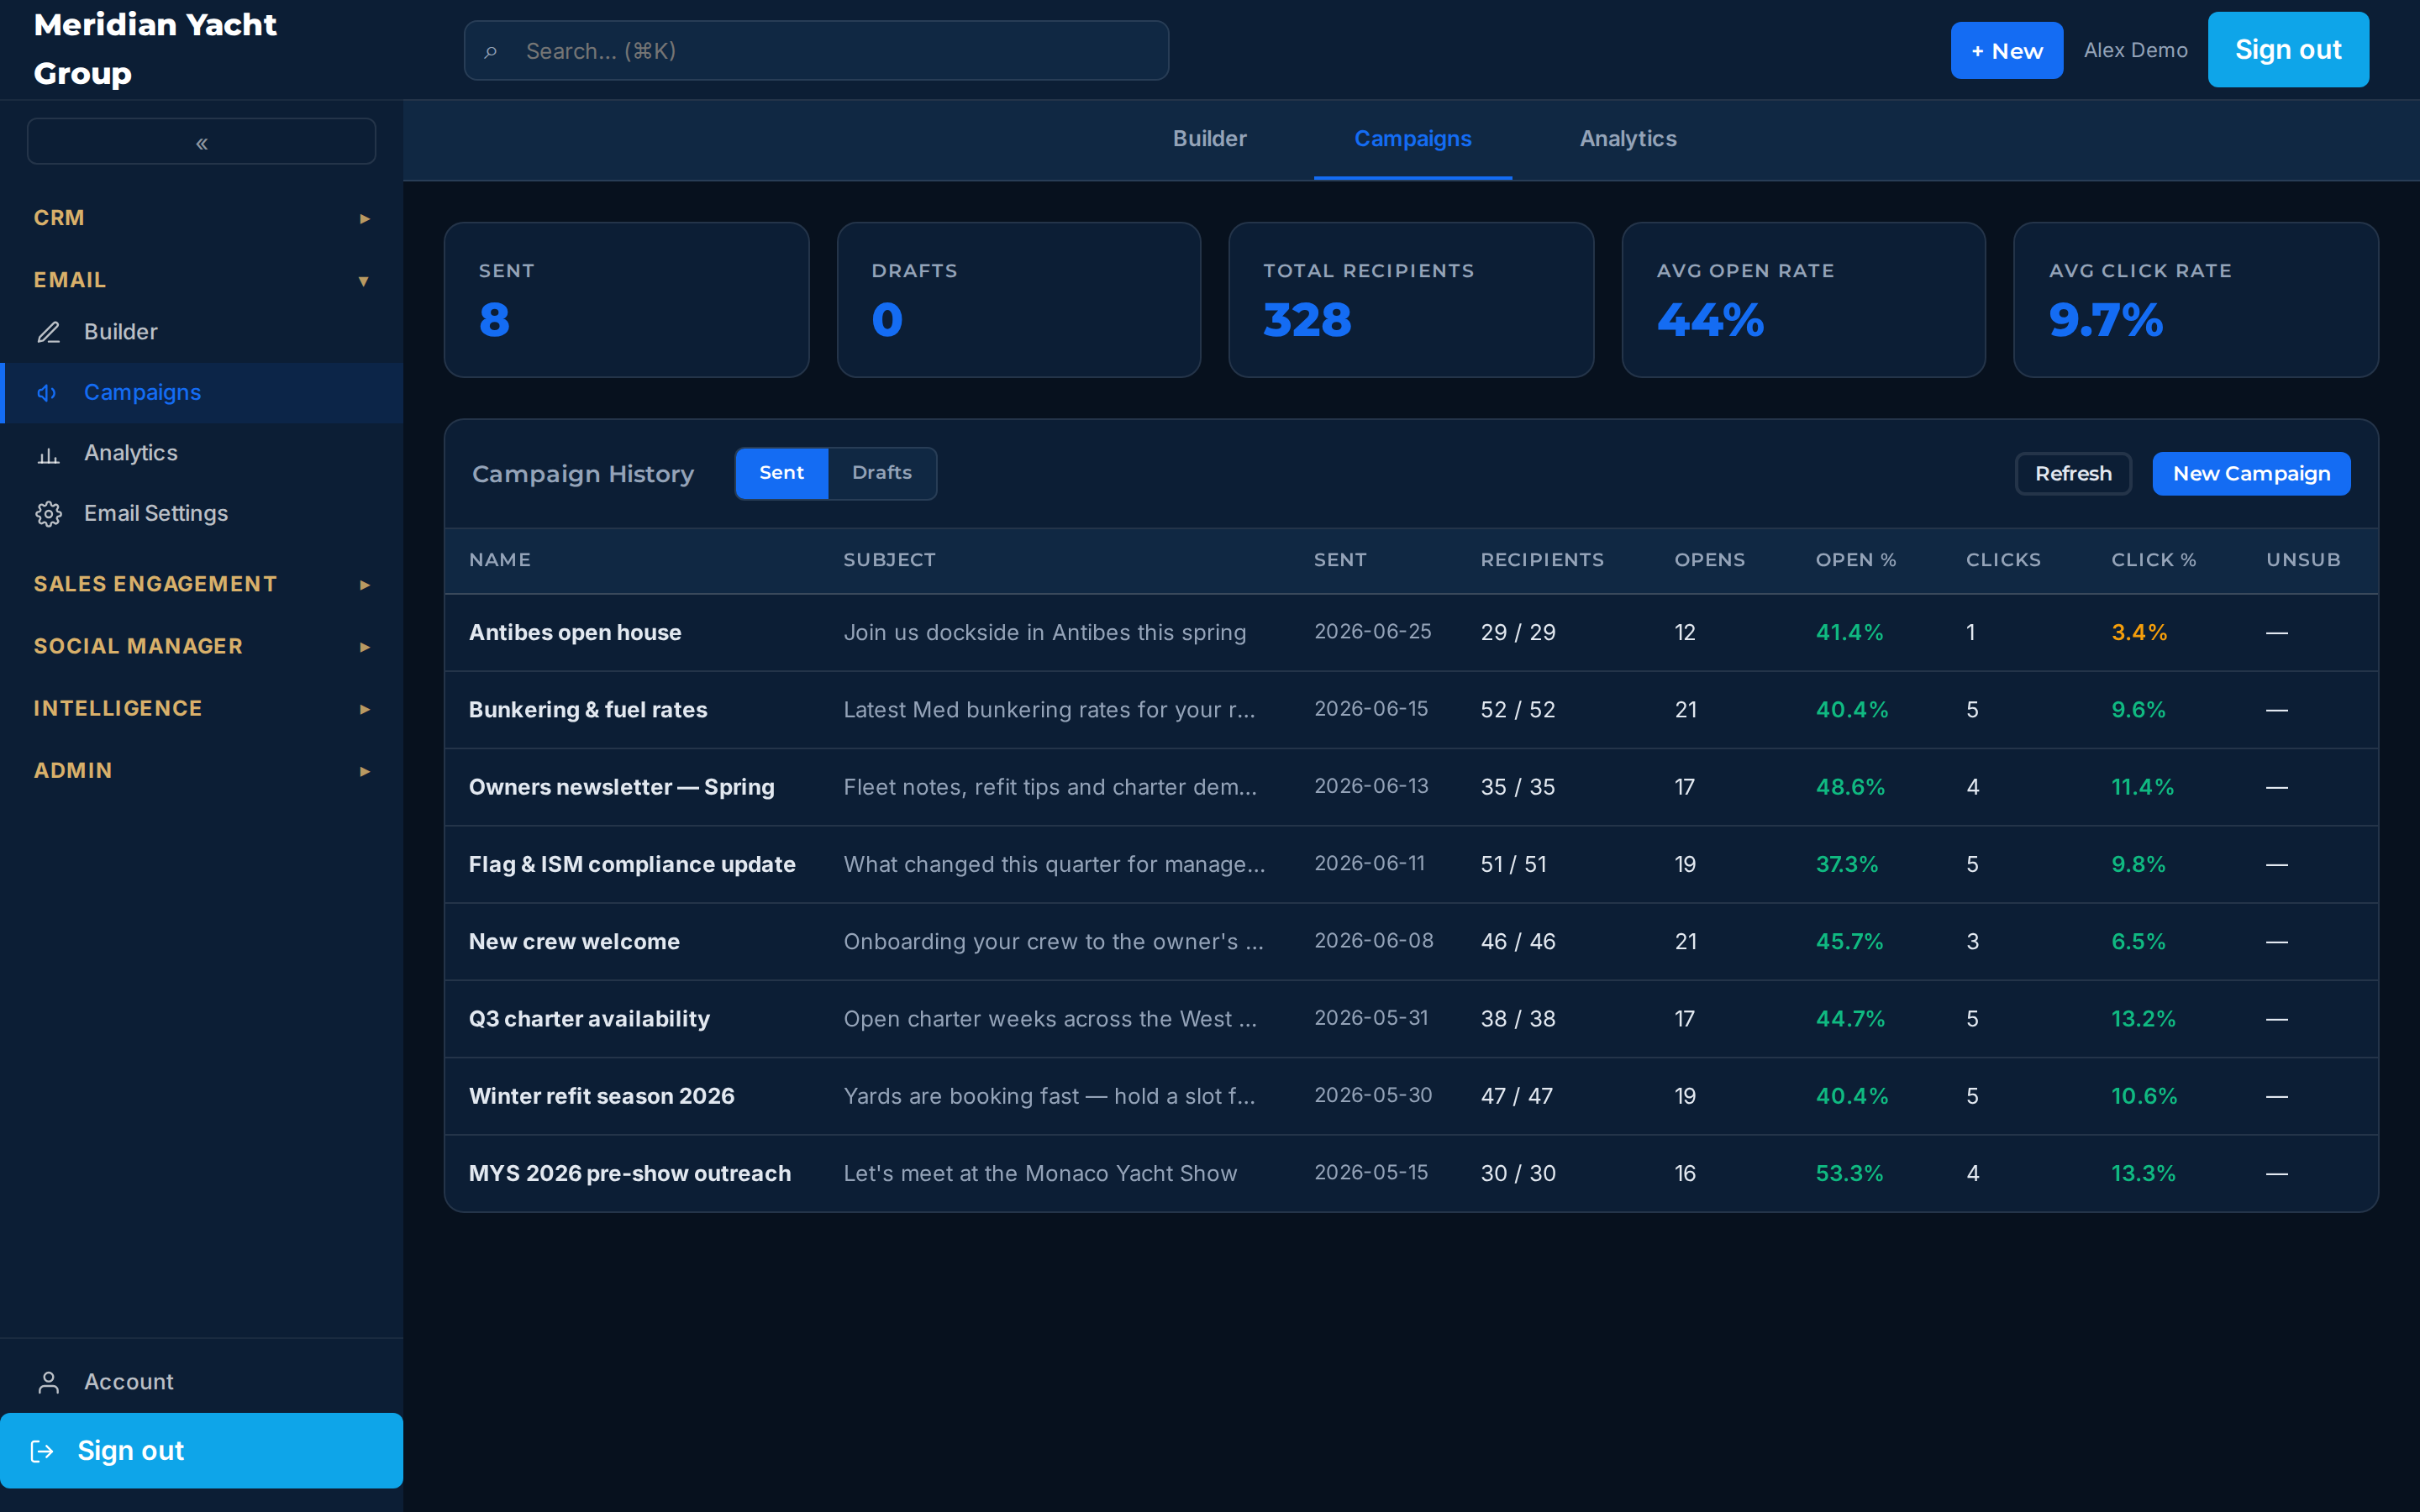
Task: Open the Builder top tab
Action: (1209, 139)
